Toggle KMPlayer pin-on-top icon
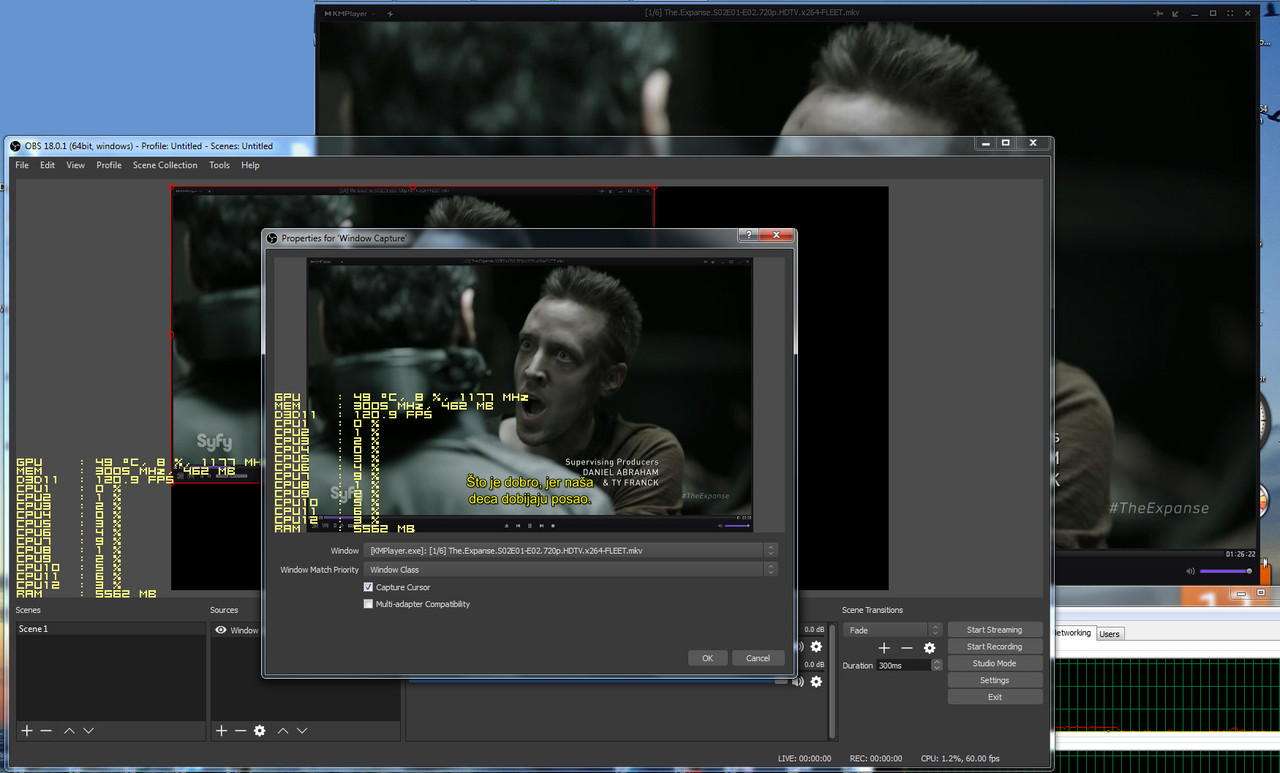Image resolution: width=1280 pixels, height=773 pixels. [1158, 13]
